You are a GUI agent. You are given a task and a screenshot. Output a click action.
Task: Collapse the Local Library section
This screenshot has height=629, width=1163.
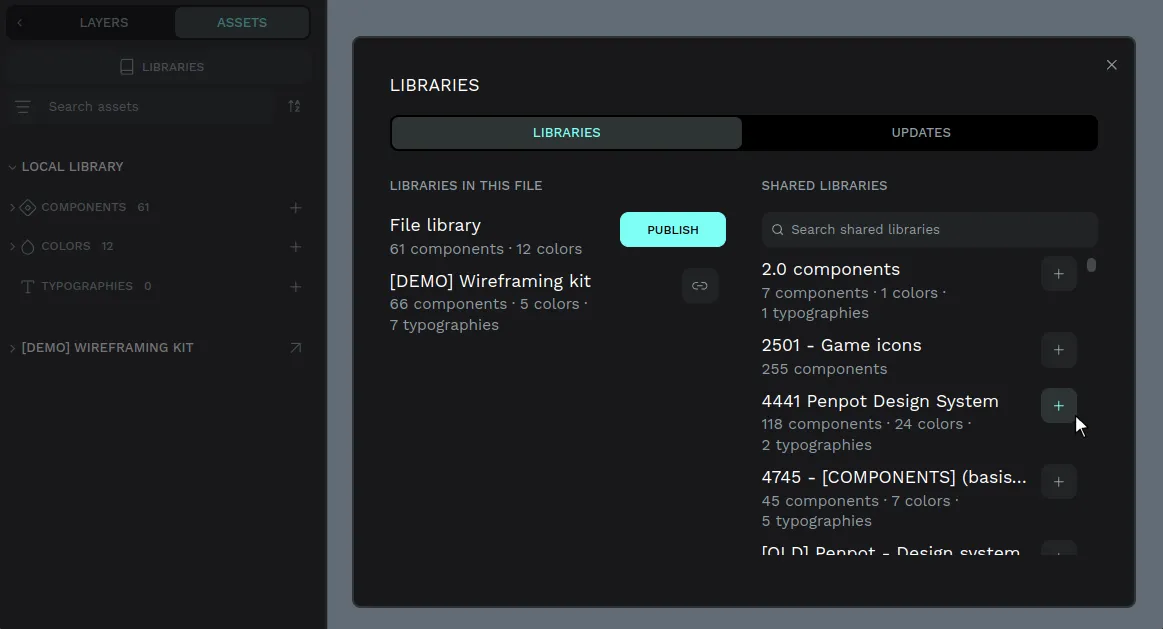tap(13, 167)
